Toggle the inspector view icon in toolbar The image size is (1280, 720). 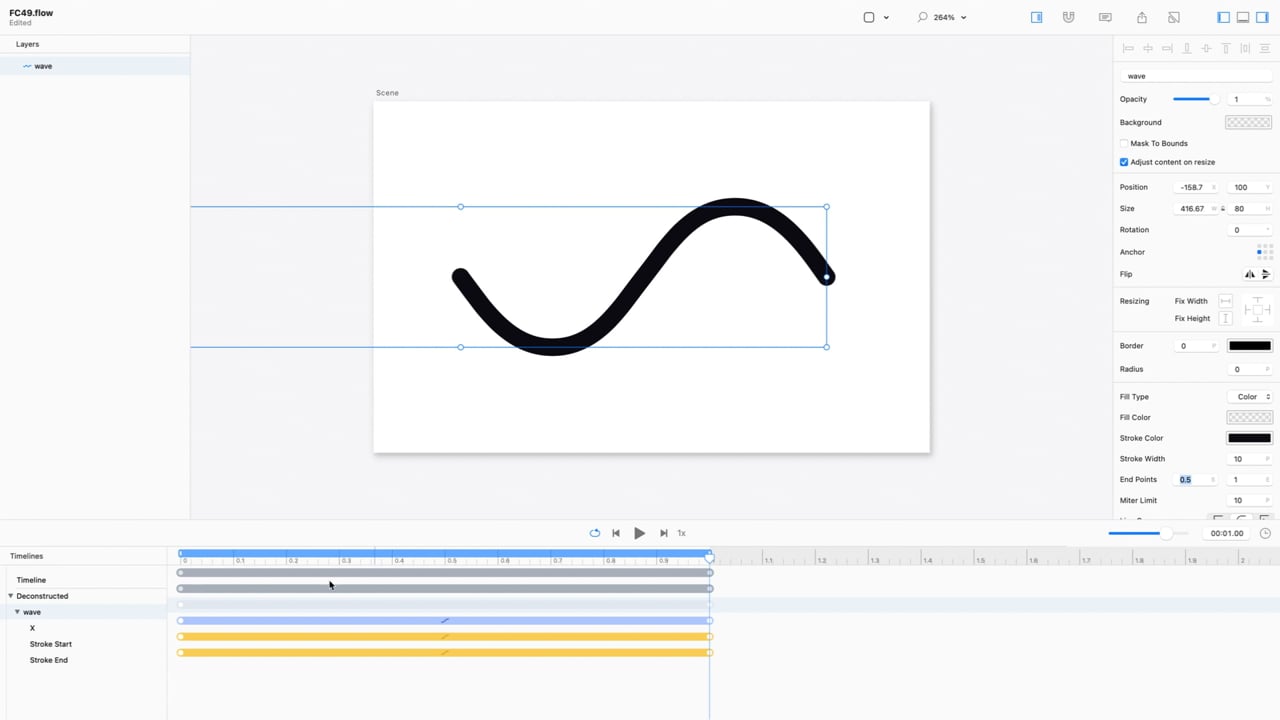coord(1036,17)
